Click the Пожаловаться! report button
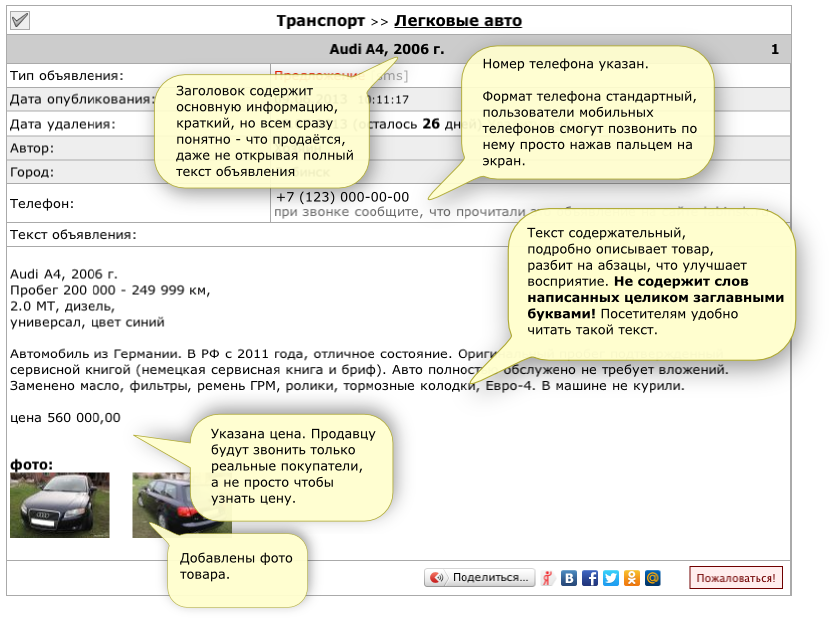The height and width of the screenshot is (618, 829). (736, 578)
